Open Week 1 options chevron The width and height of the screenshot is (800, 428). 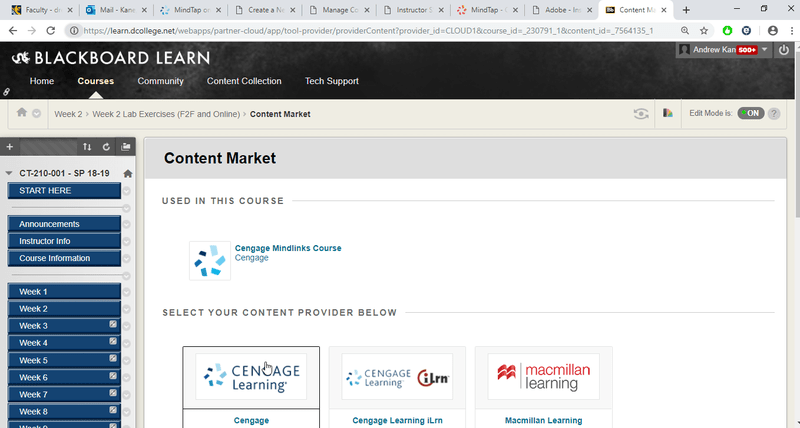(127, 292)
